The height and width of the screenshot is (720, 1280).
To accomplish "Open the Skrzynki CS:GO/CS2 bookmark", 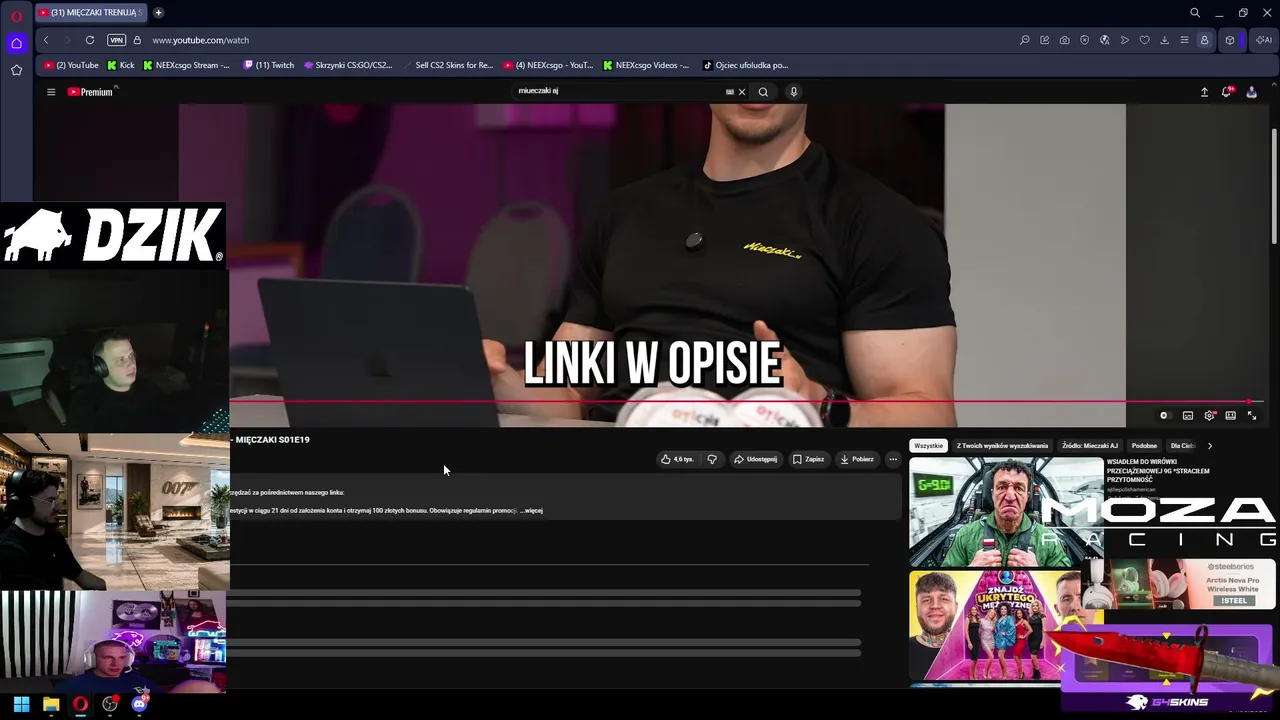I will (x=348, y=65).
